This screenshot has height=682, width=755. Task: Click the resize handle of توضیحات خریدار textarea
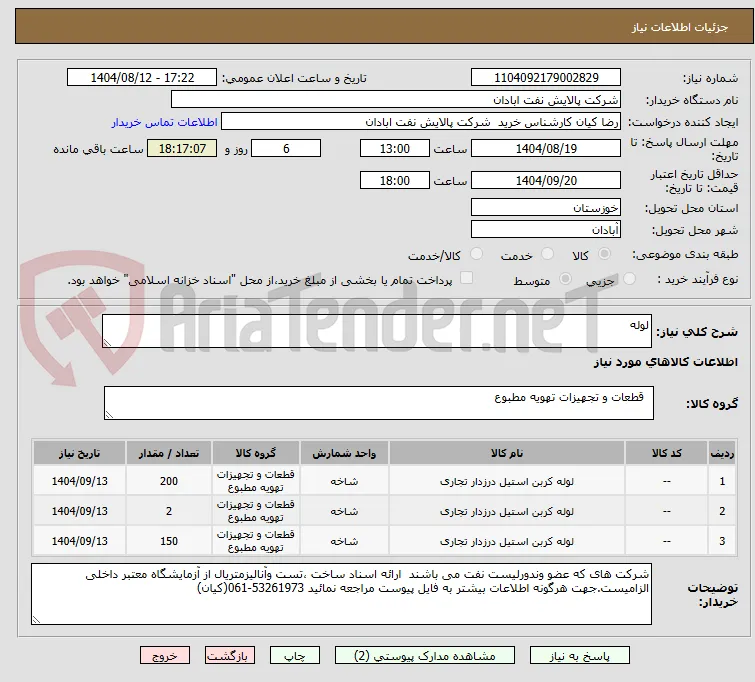(36, 620)
